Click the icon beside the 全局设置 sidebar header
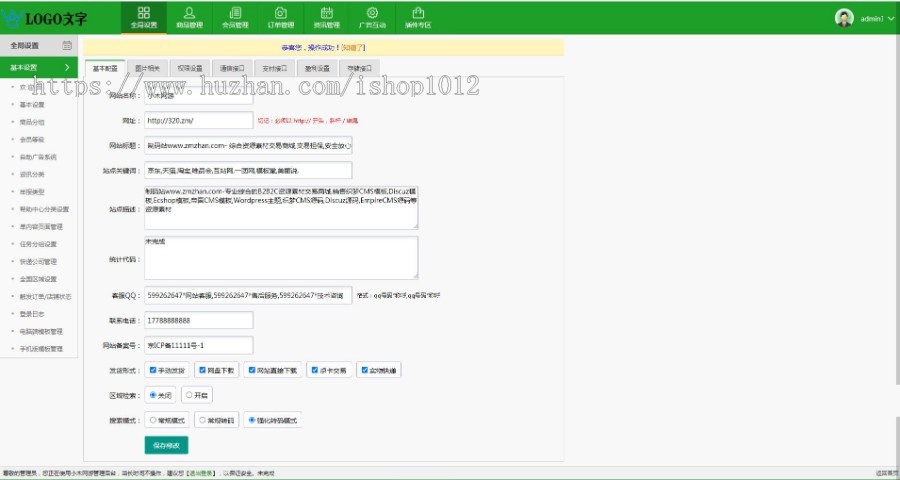Viewport: 900px width, 480px height. 67,45
